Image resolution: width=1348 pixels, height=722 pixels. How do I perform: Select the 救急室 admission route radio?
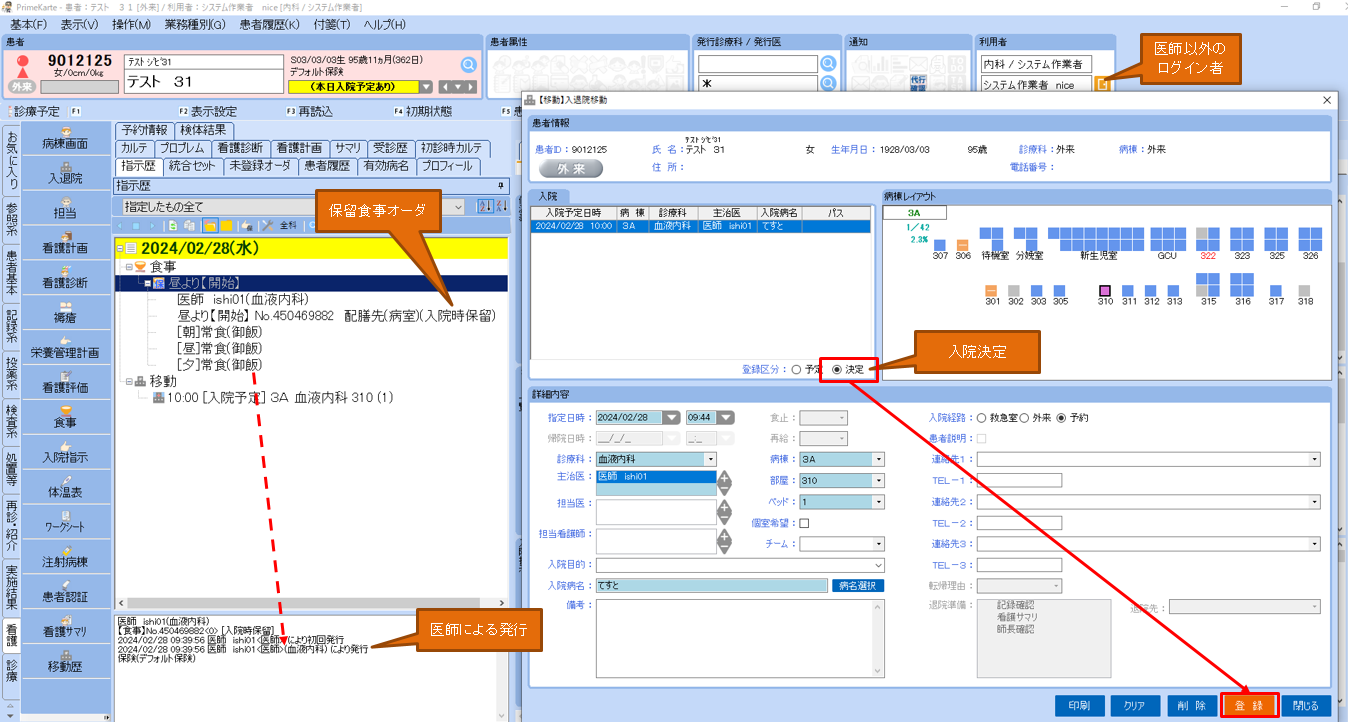pos(982,417)
